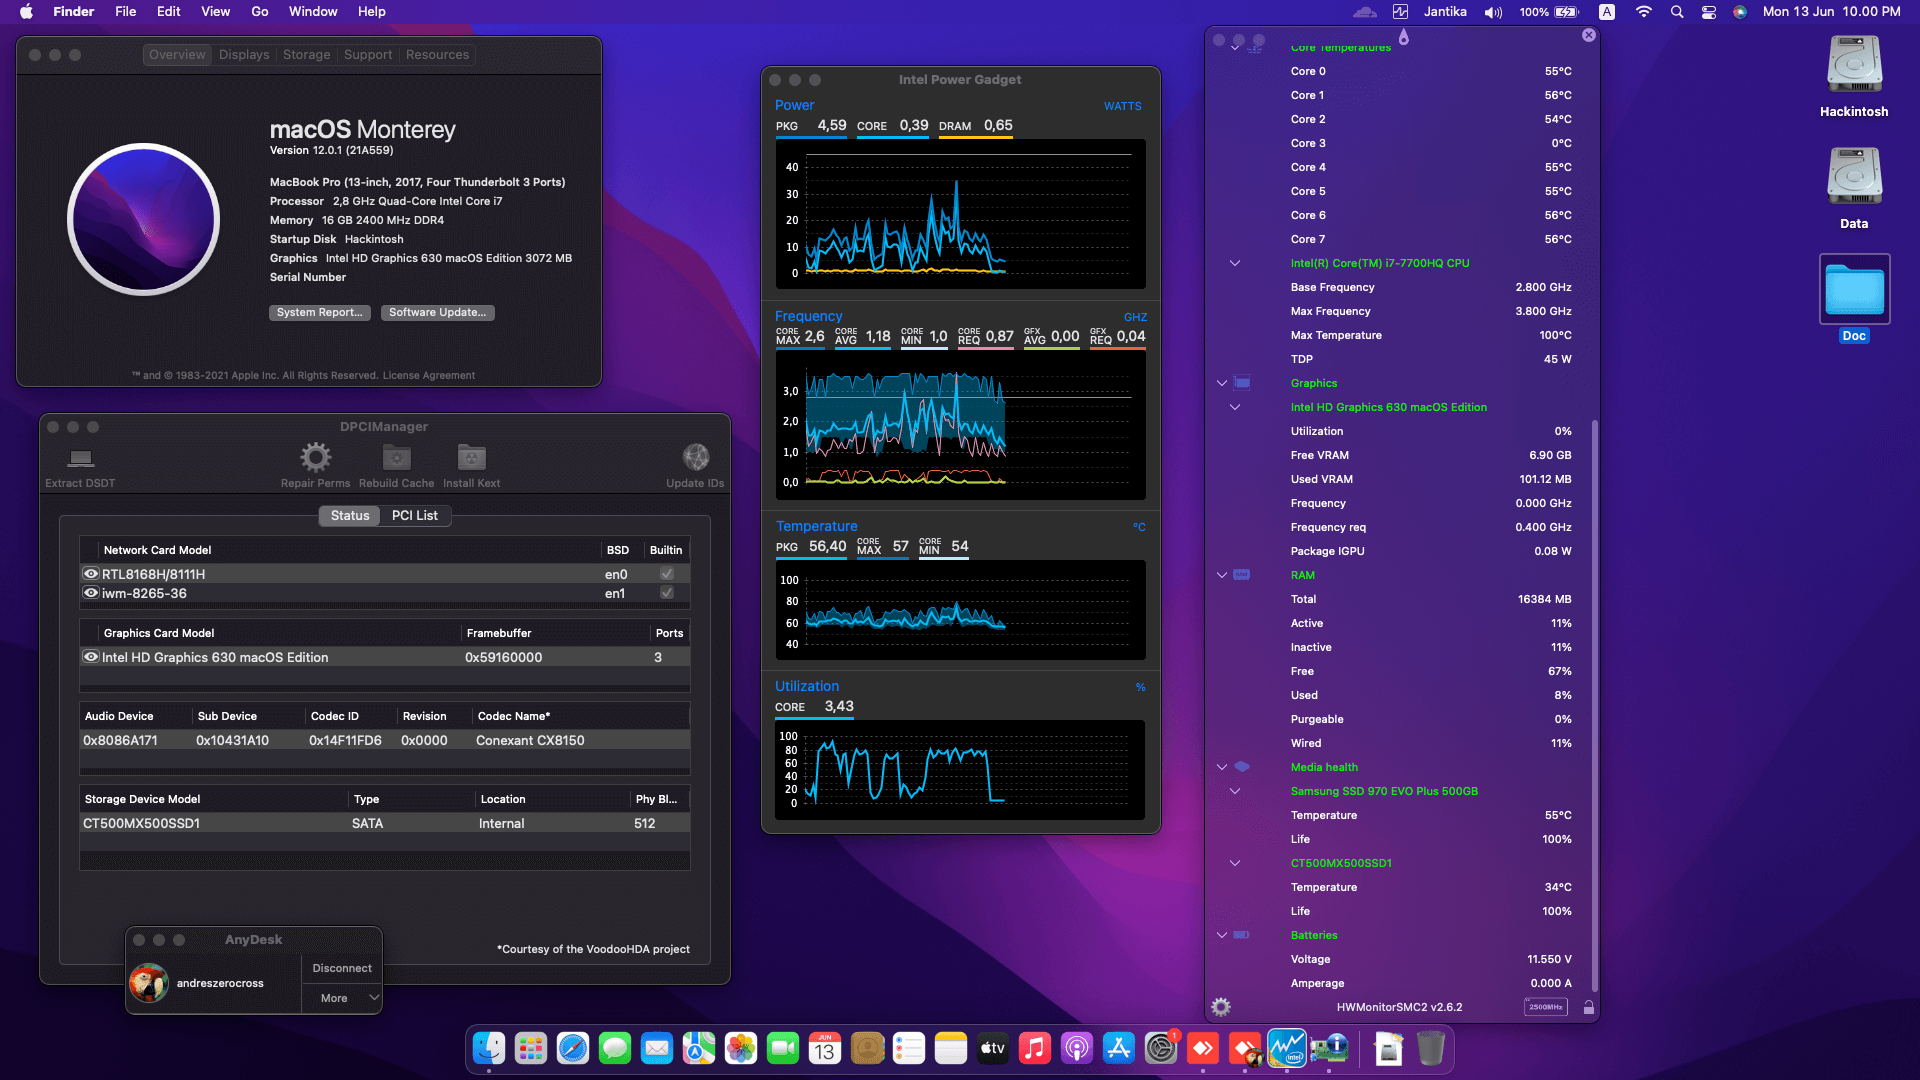Screen dimensions: 1920x1080
Task: Collapse the Samsung SSD 970 EVO Plus entry
Action: [1235, 791]
